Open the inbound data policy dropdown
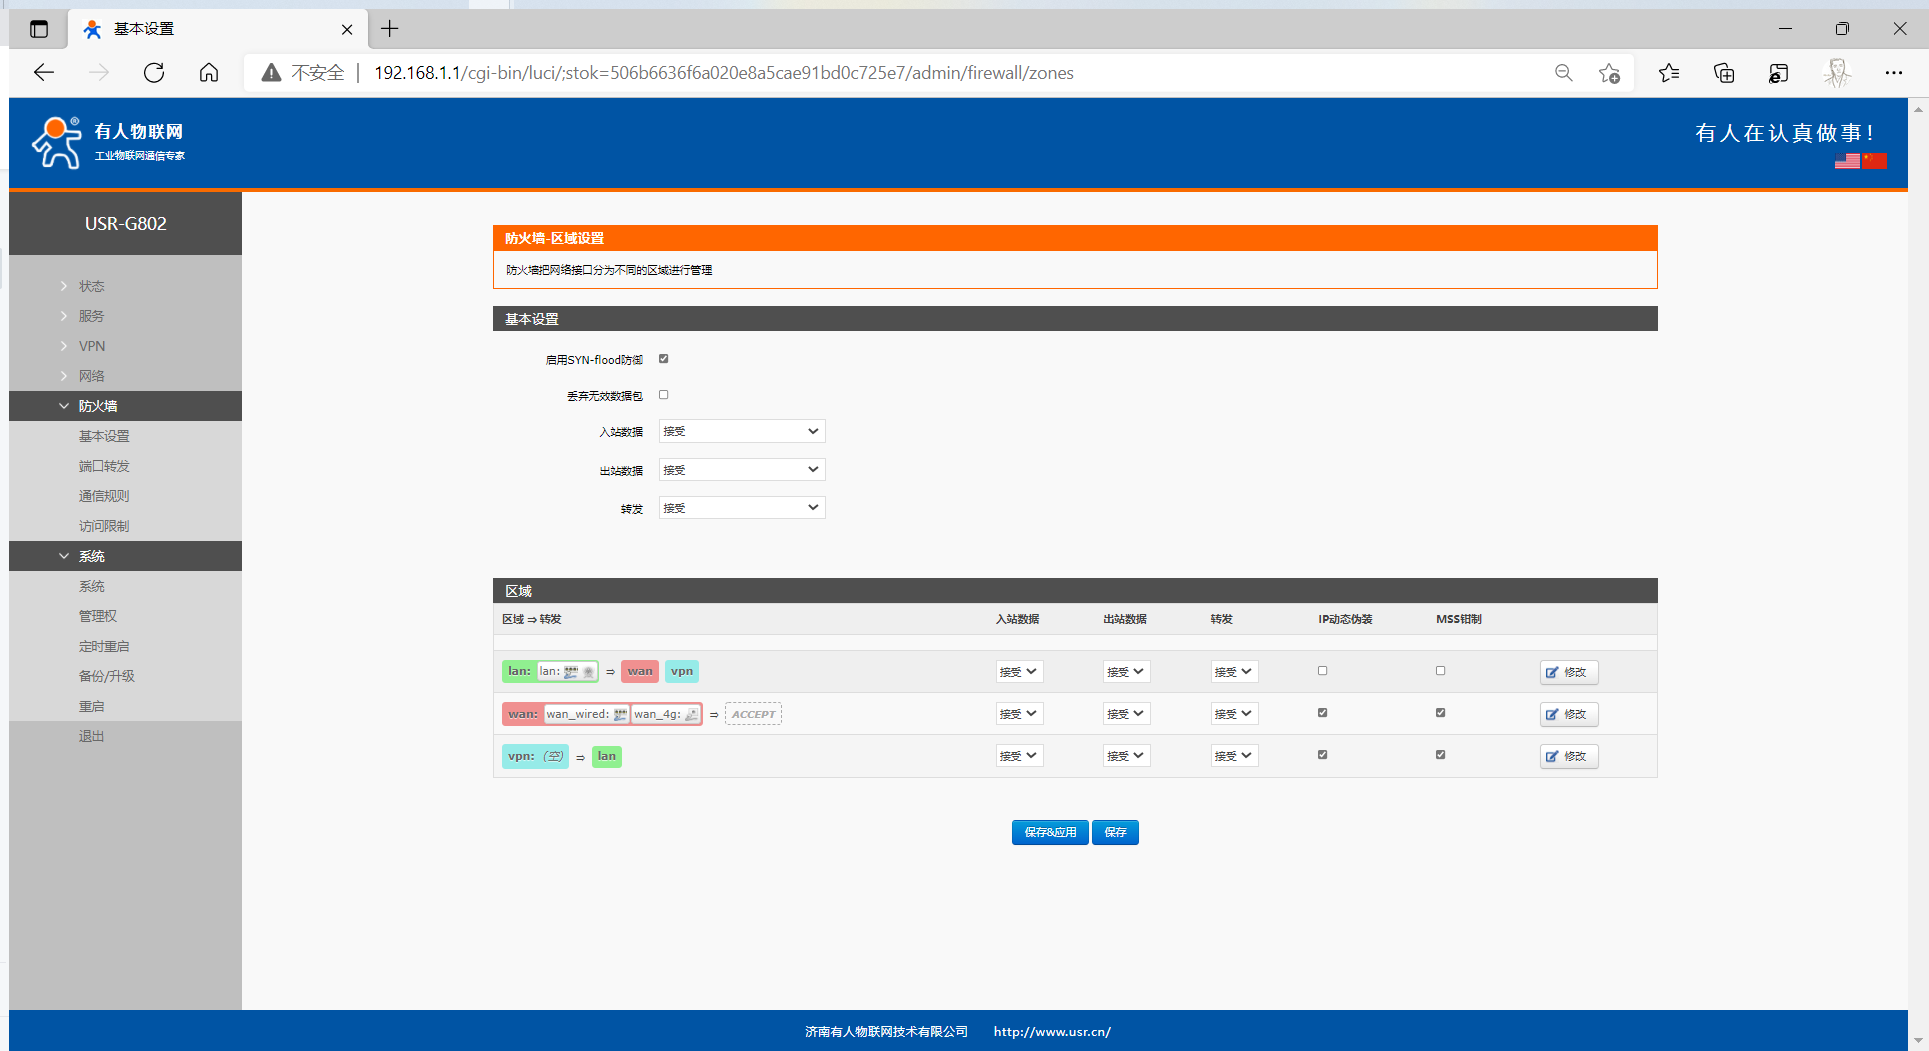1929x1051 pixels. pyautogui.click(x=741, y=431)
